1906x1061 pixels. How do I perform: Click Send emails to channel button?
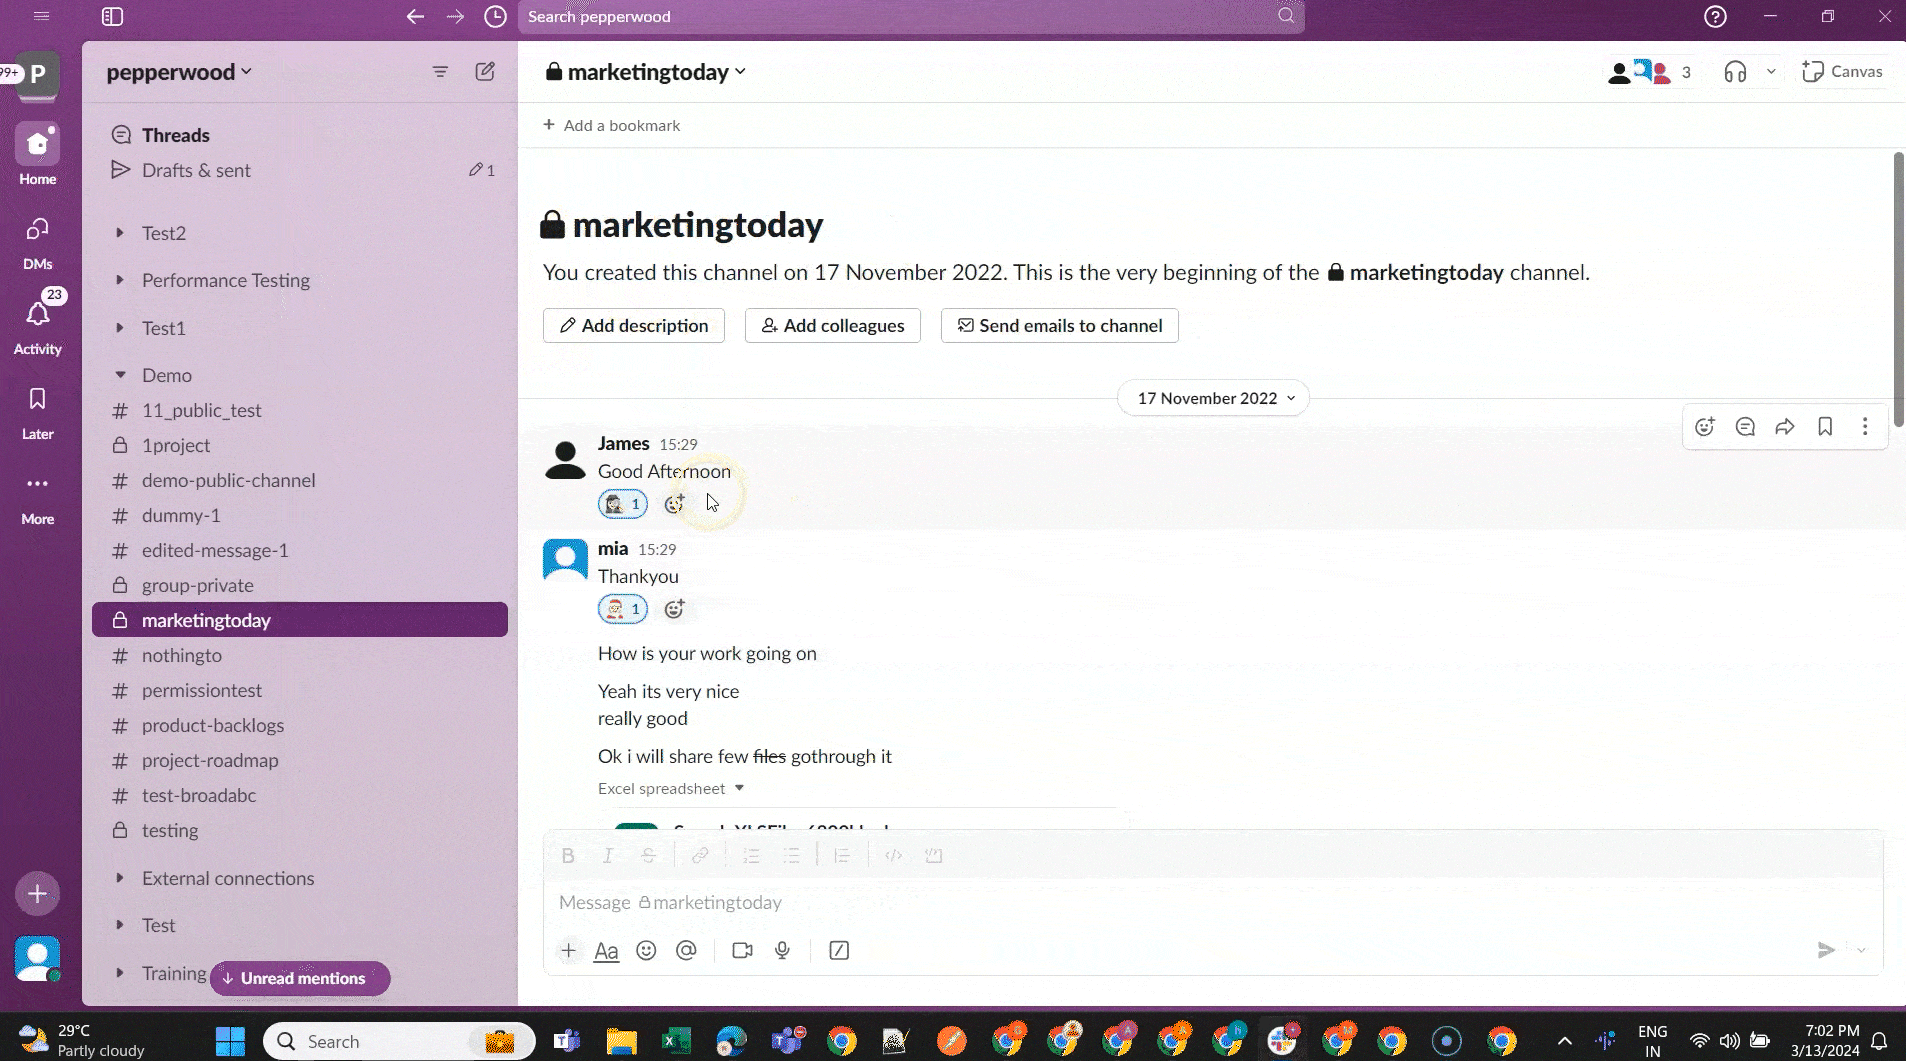(1059, 326)
